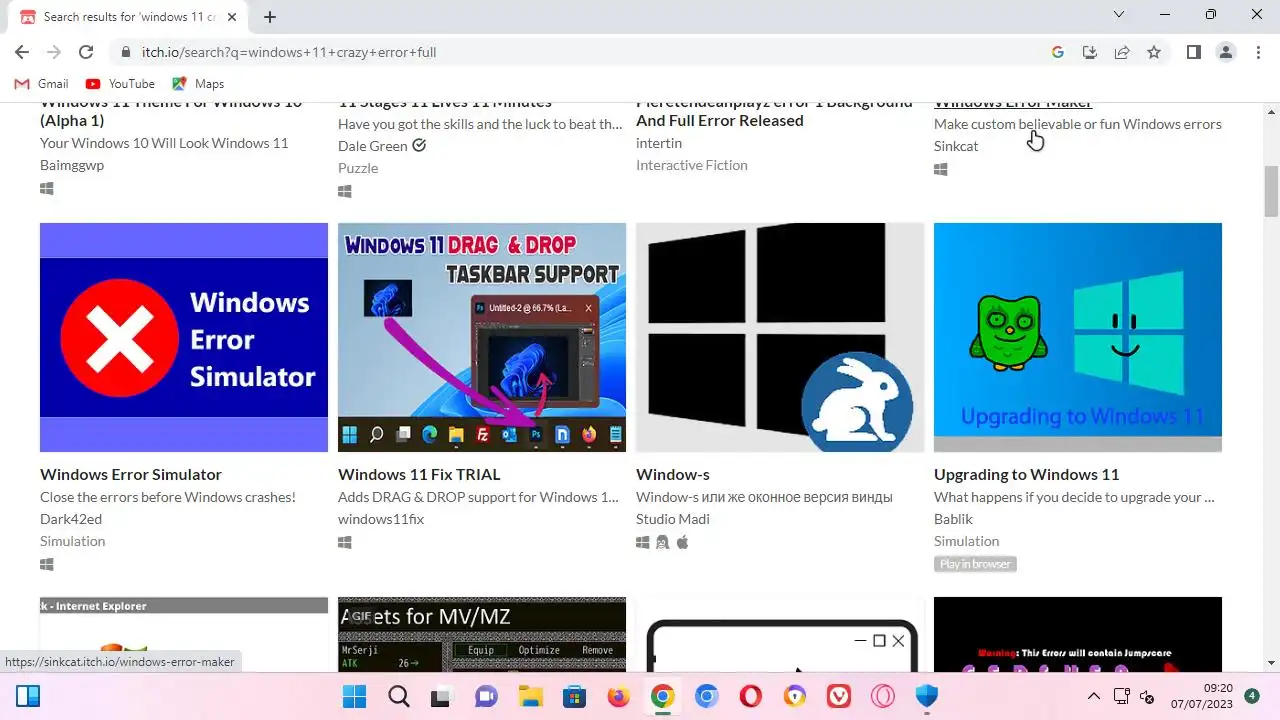Screen dimensions: 1280x720
Task: Open Windows Error Simulator thumbnail
Action: pos(184,337)
